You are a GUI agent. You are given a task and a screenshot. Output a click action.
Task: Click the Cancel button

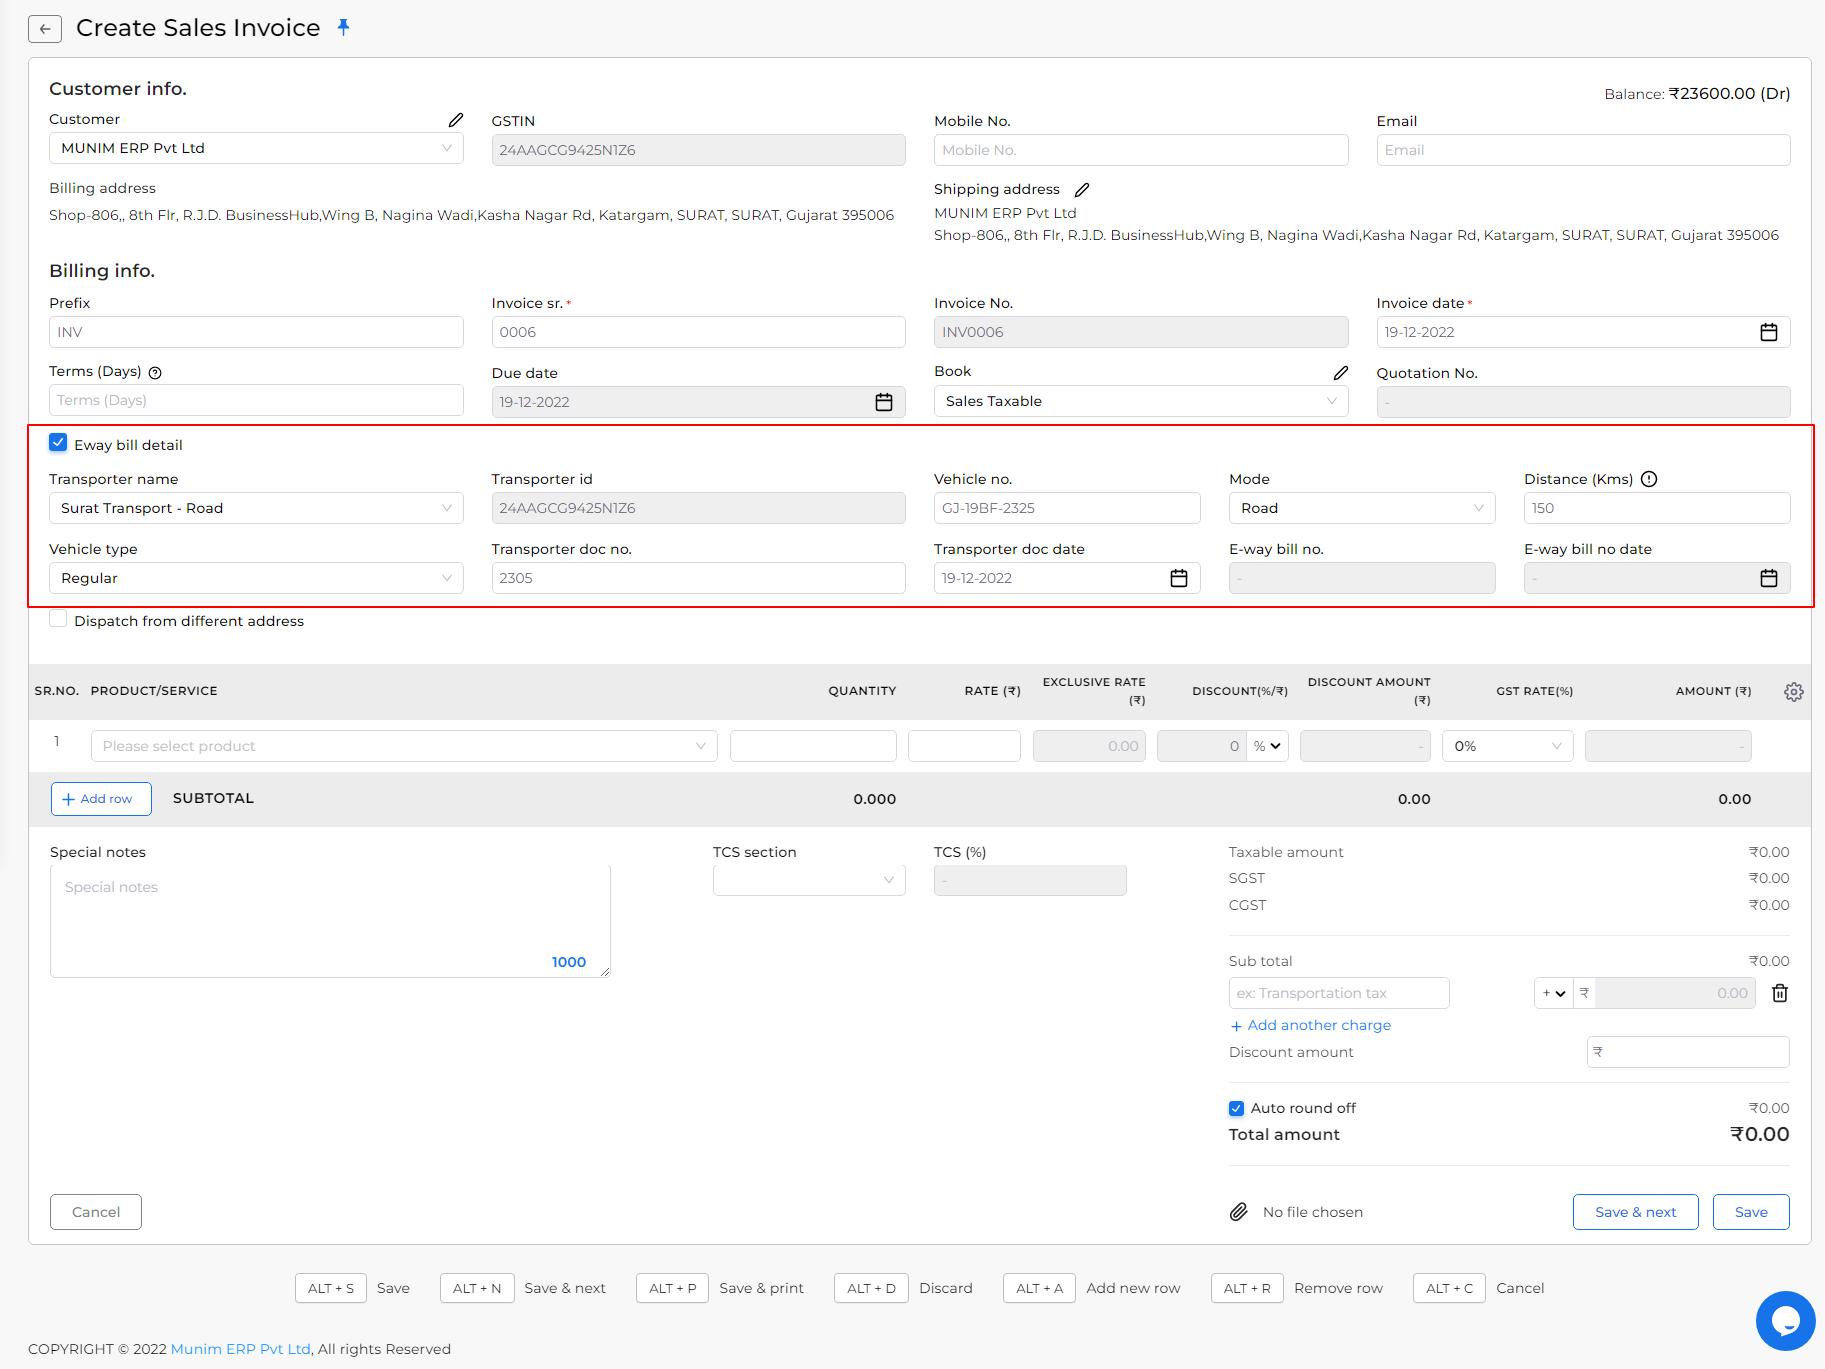pos(96,1212)
